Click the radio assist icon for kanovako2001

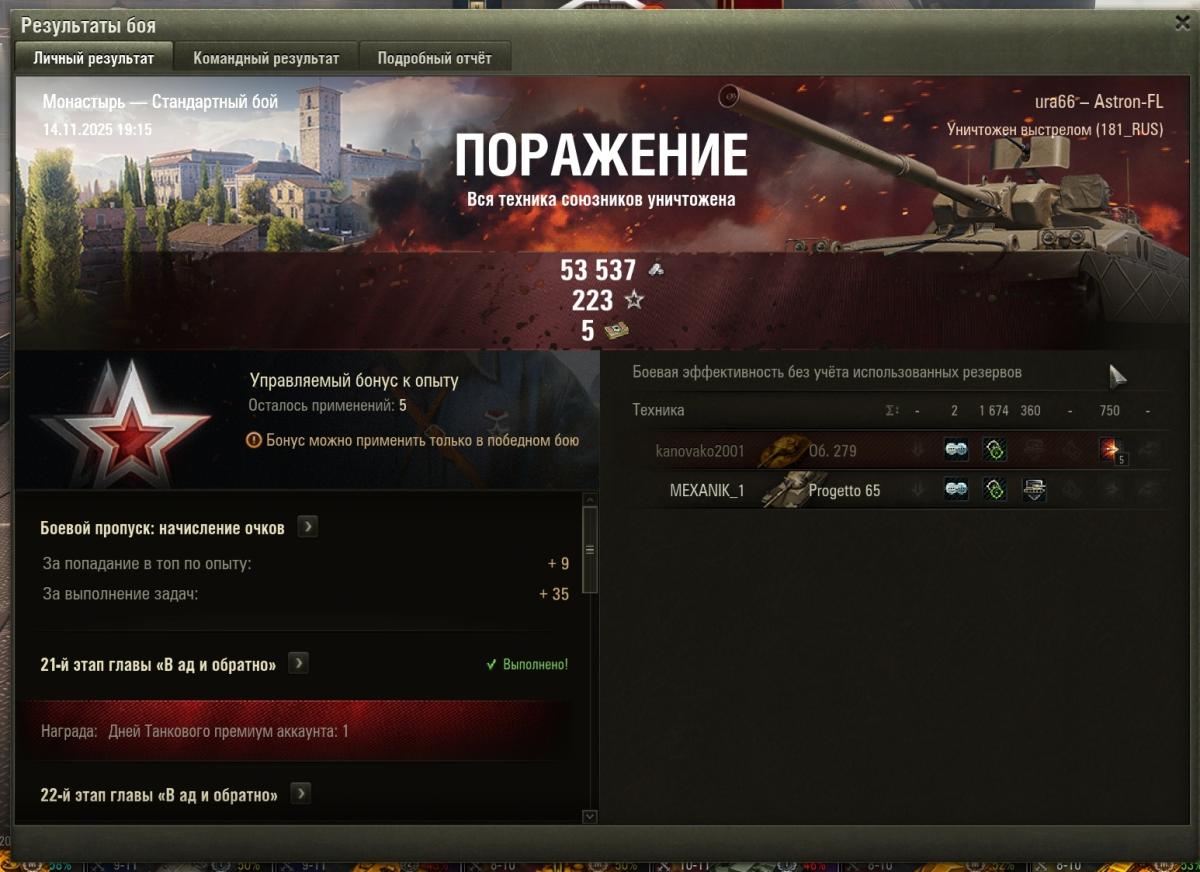pyautogui.click(x=994, y=451)
